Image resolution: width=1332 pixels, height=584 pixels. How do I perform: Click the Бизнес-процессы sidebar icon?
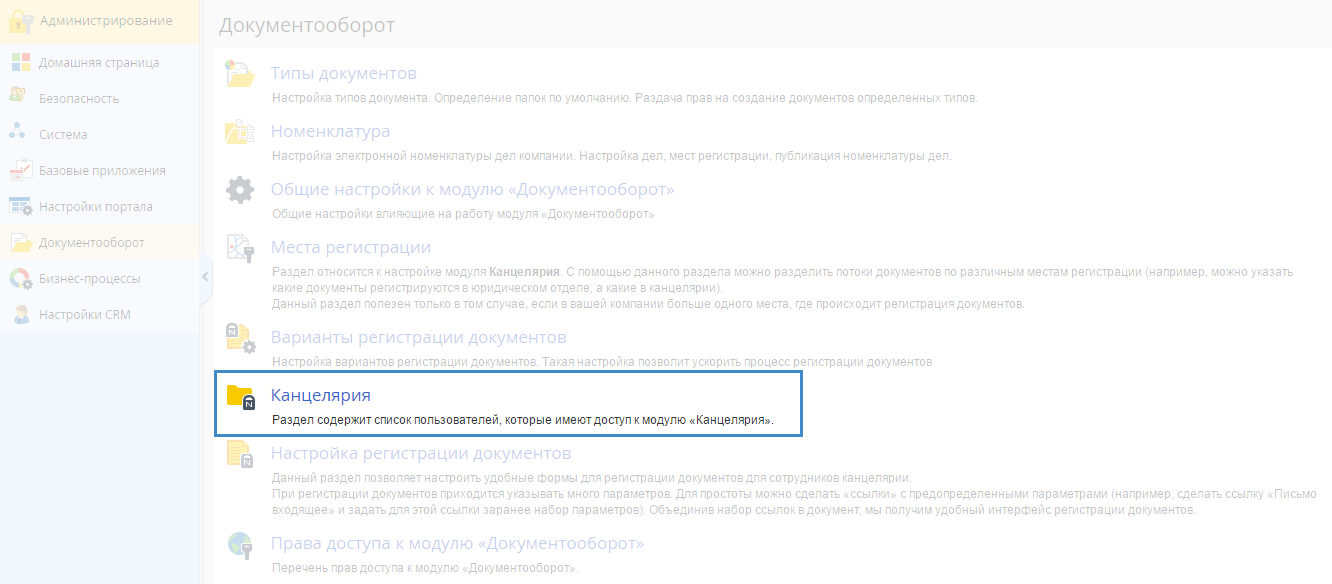(20, 278)
